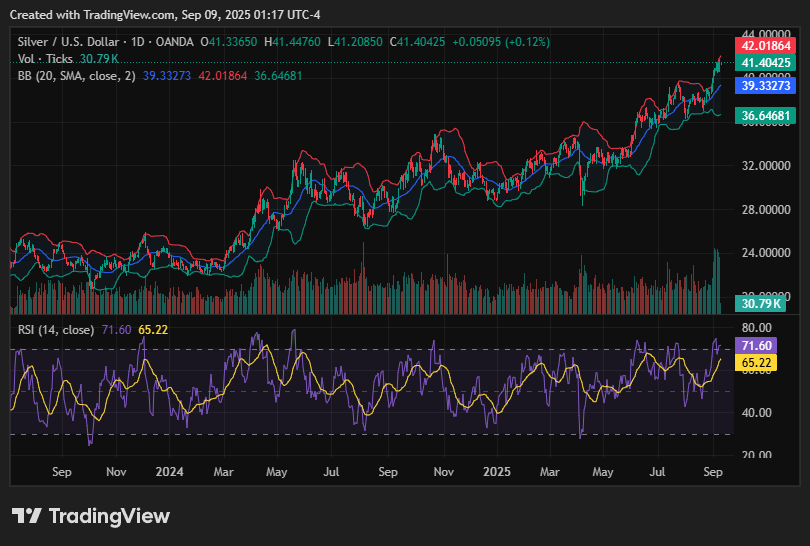This screenshot has width=810, height=546.
Task: Click the 30.79K volume scale tag
Action: pyautogui.click(x=760, y=304)
